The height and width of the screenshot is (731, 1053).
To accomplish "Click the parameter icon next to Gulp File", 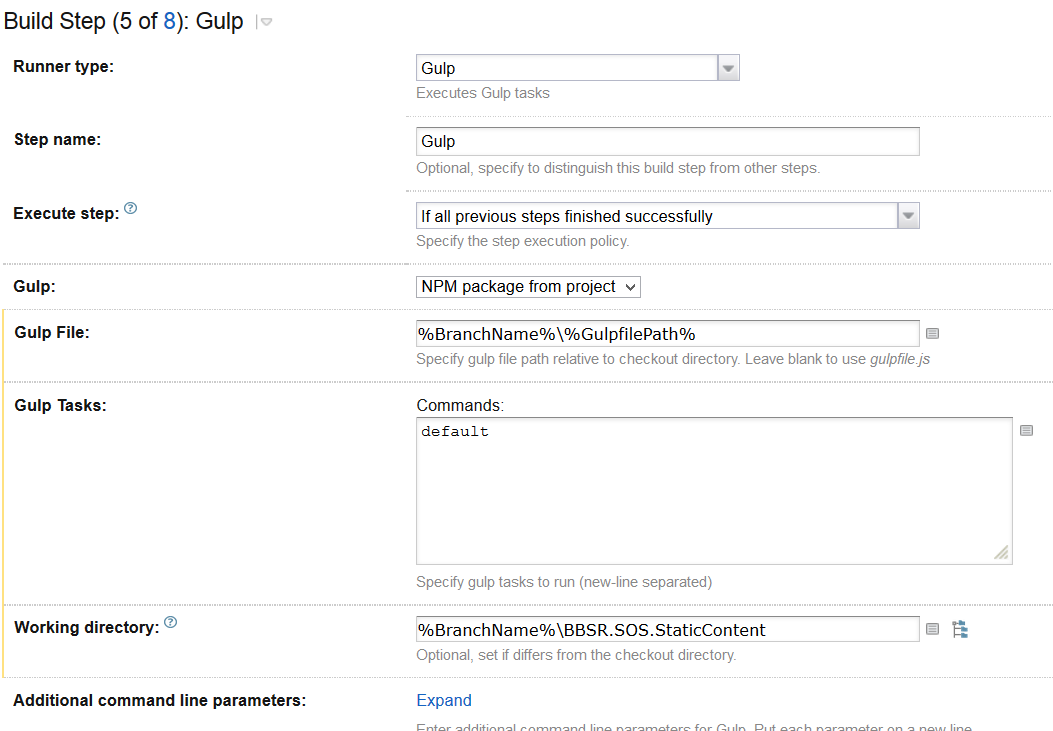I will coord(932,334).
